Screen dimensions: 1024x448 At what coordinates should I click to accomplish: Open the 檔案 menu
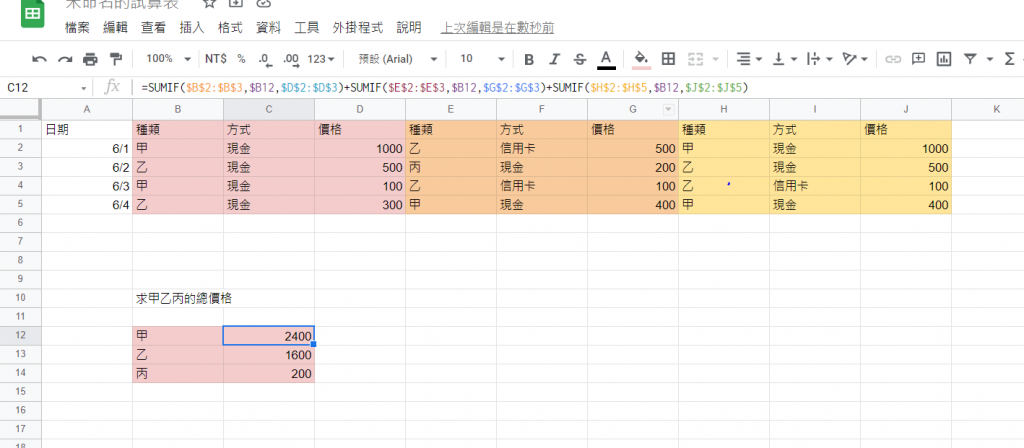point(78,28)
